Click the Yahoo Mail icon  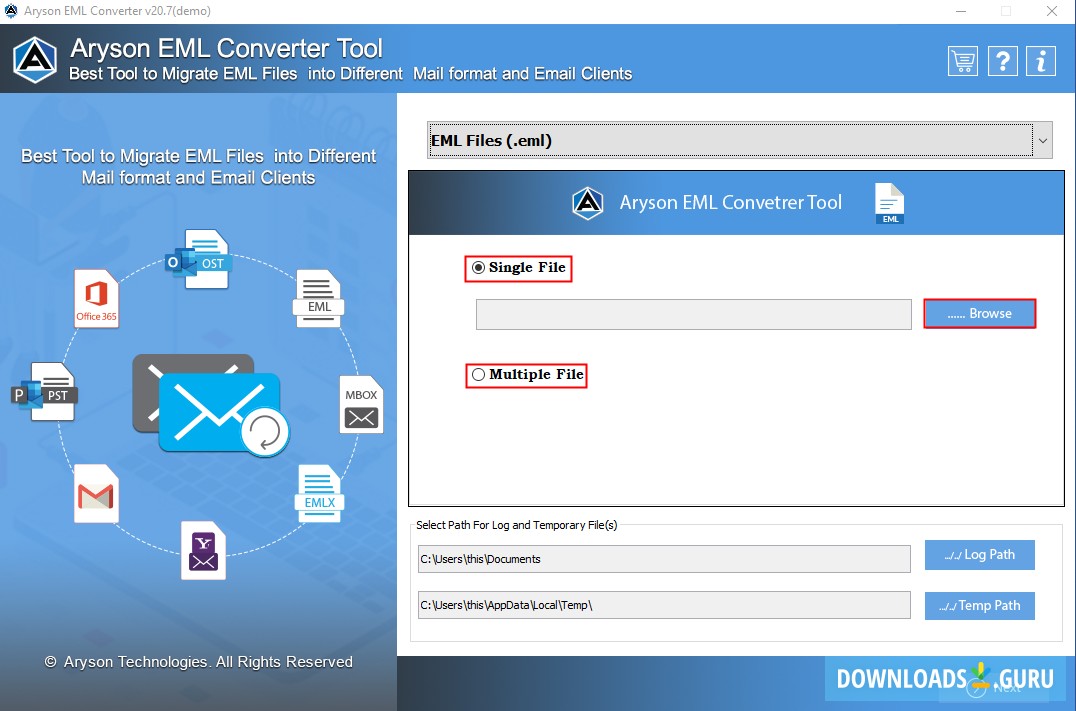coord(203,549)
